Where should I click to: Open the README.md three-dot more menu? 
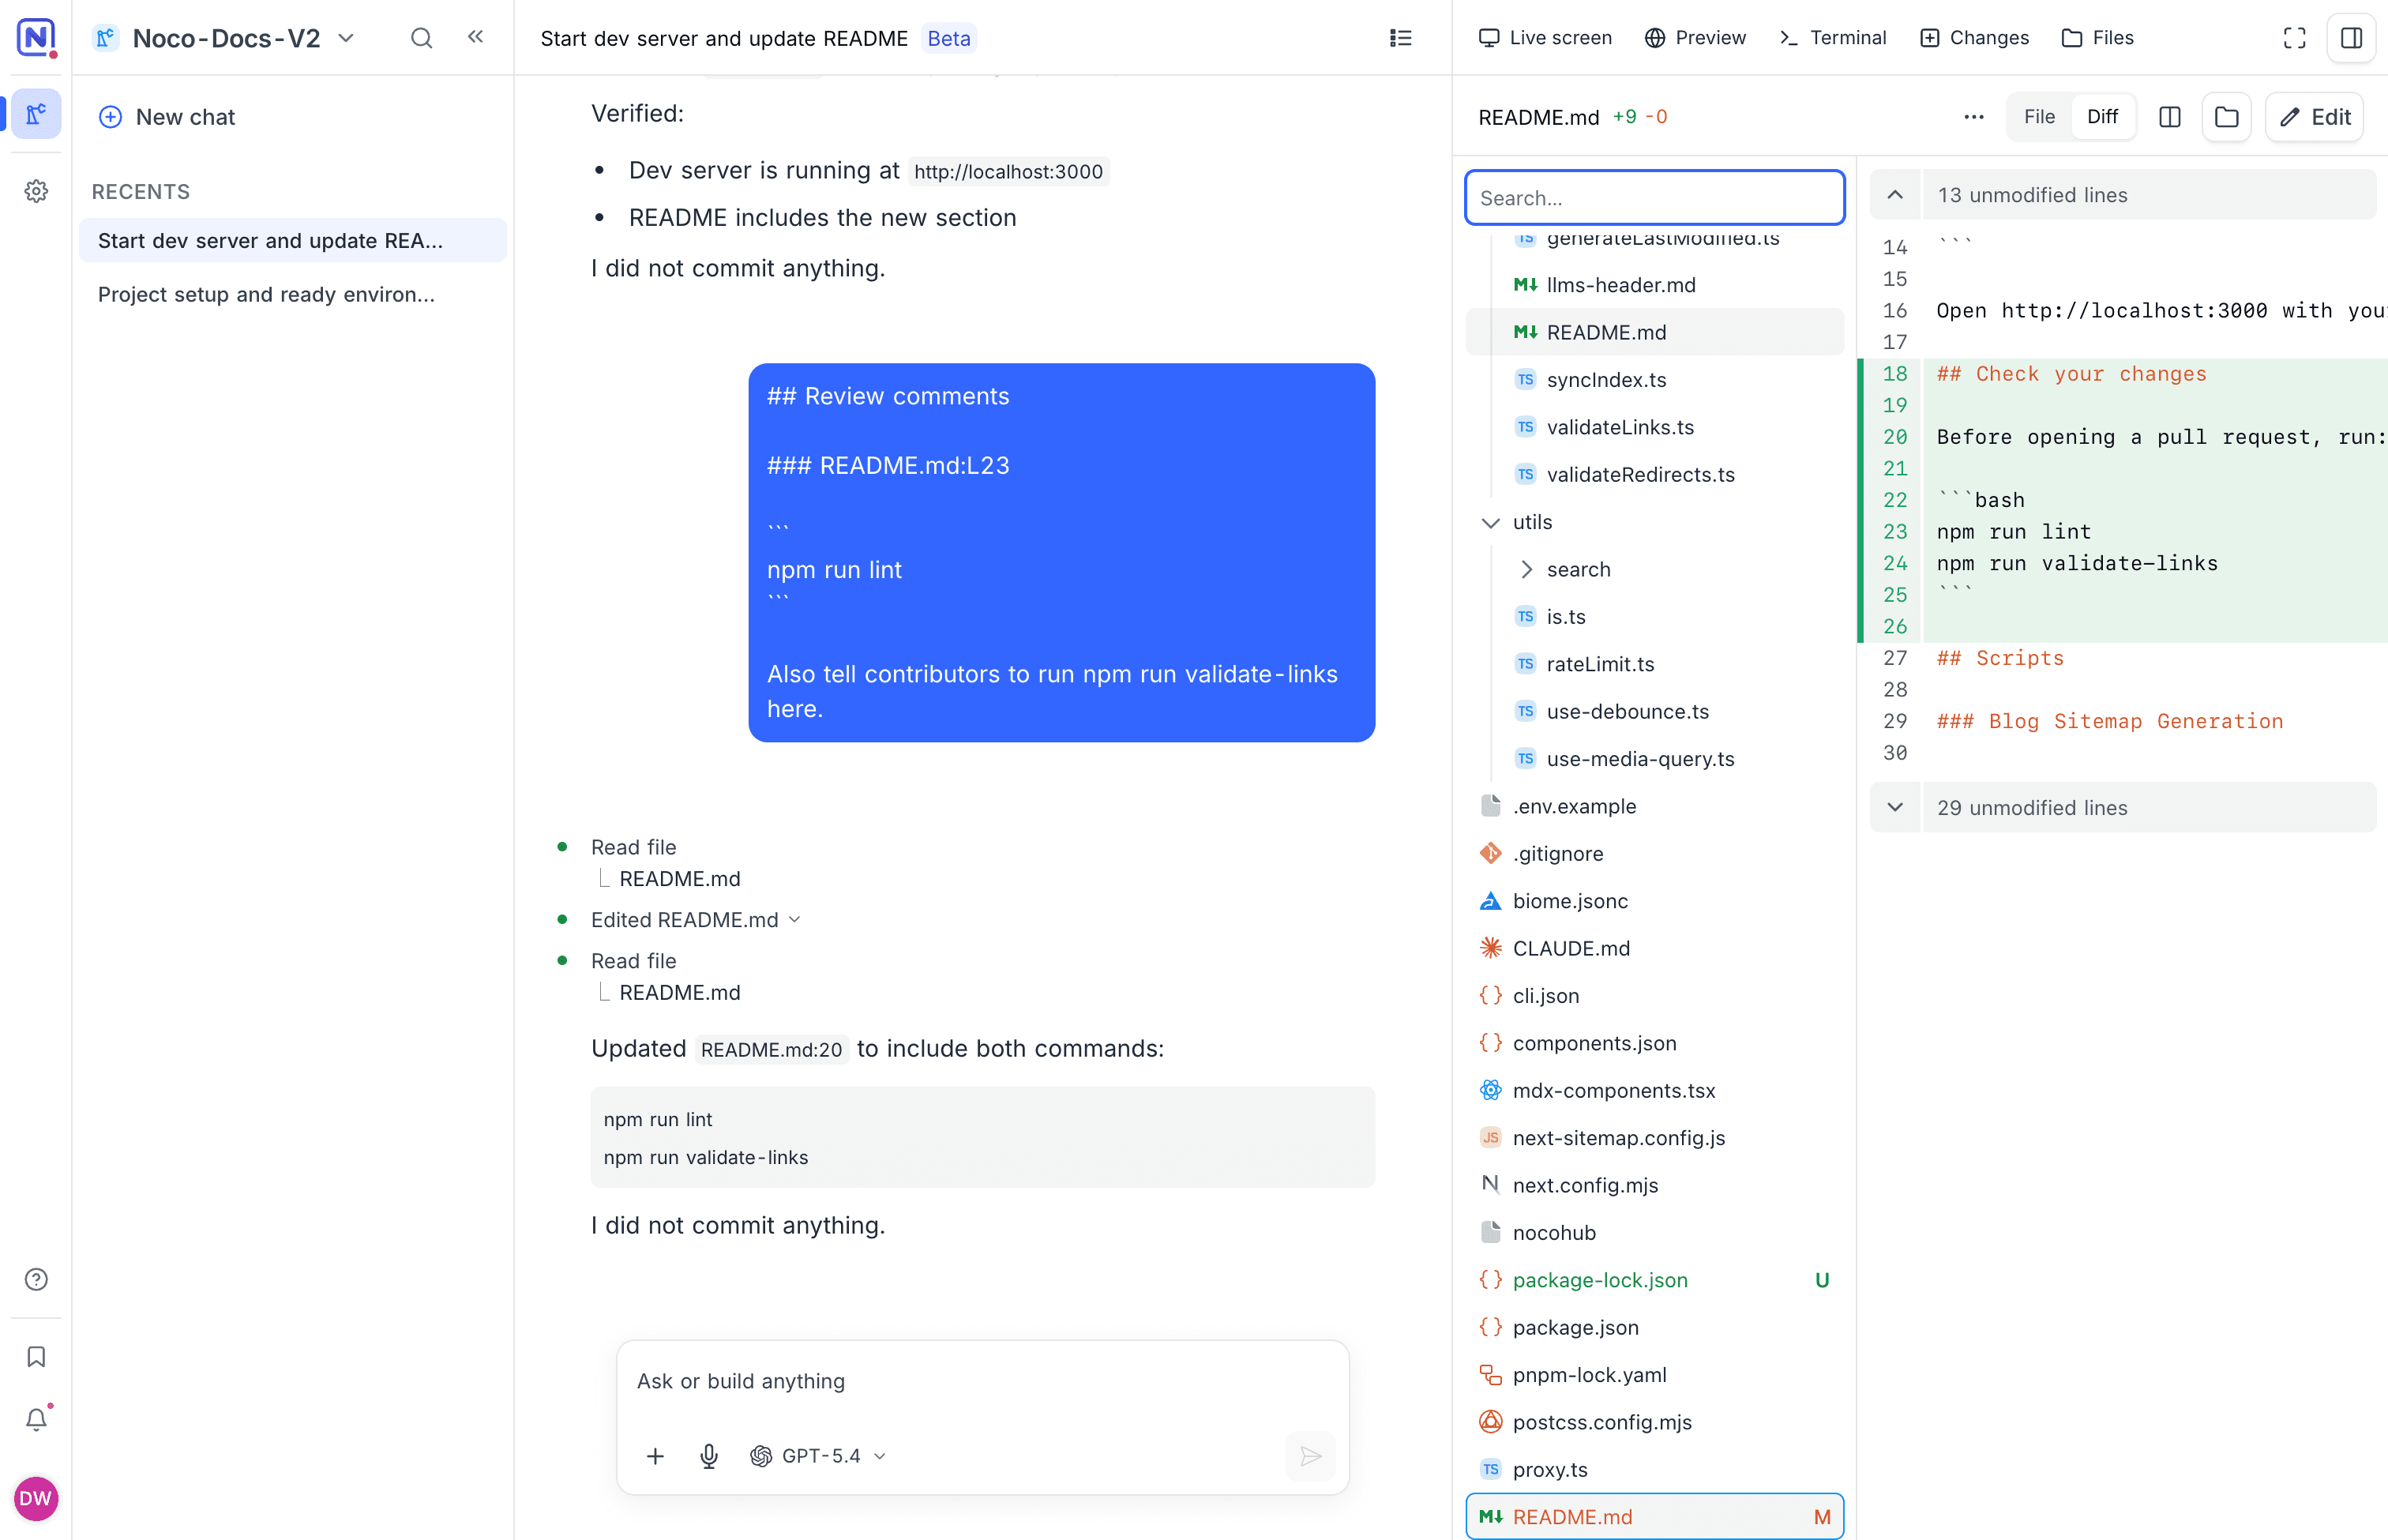coord(1973,117)
